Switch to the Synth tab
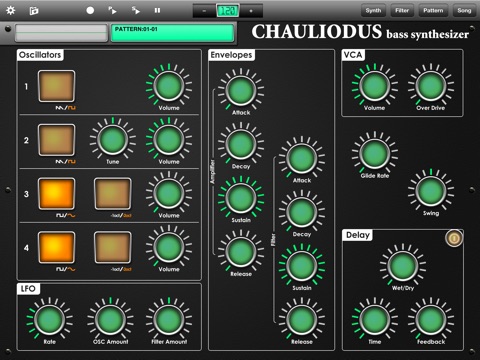The width and height of the screenshot is (480, 360). [x=373, y=10]
